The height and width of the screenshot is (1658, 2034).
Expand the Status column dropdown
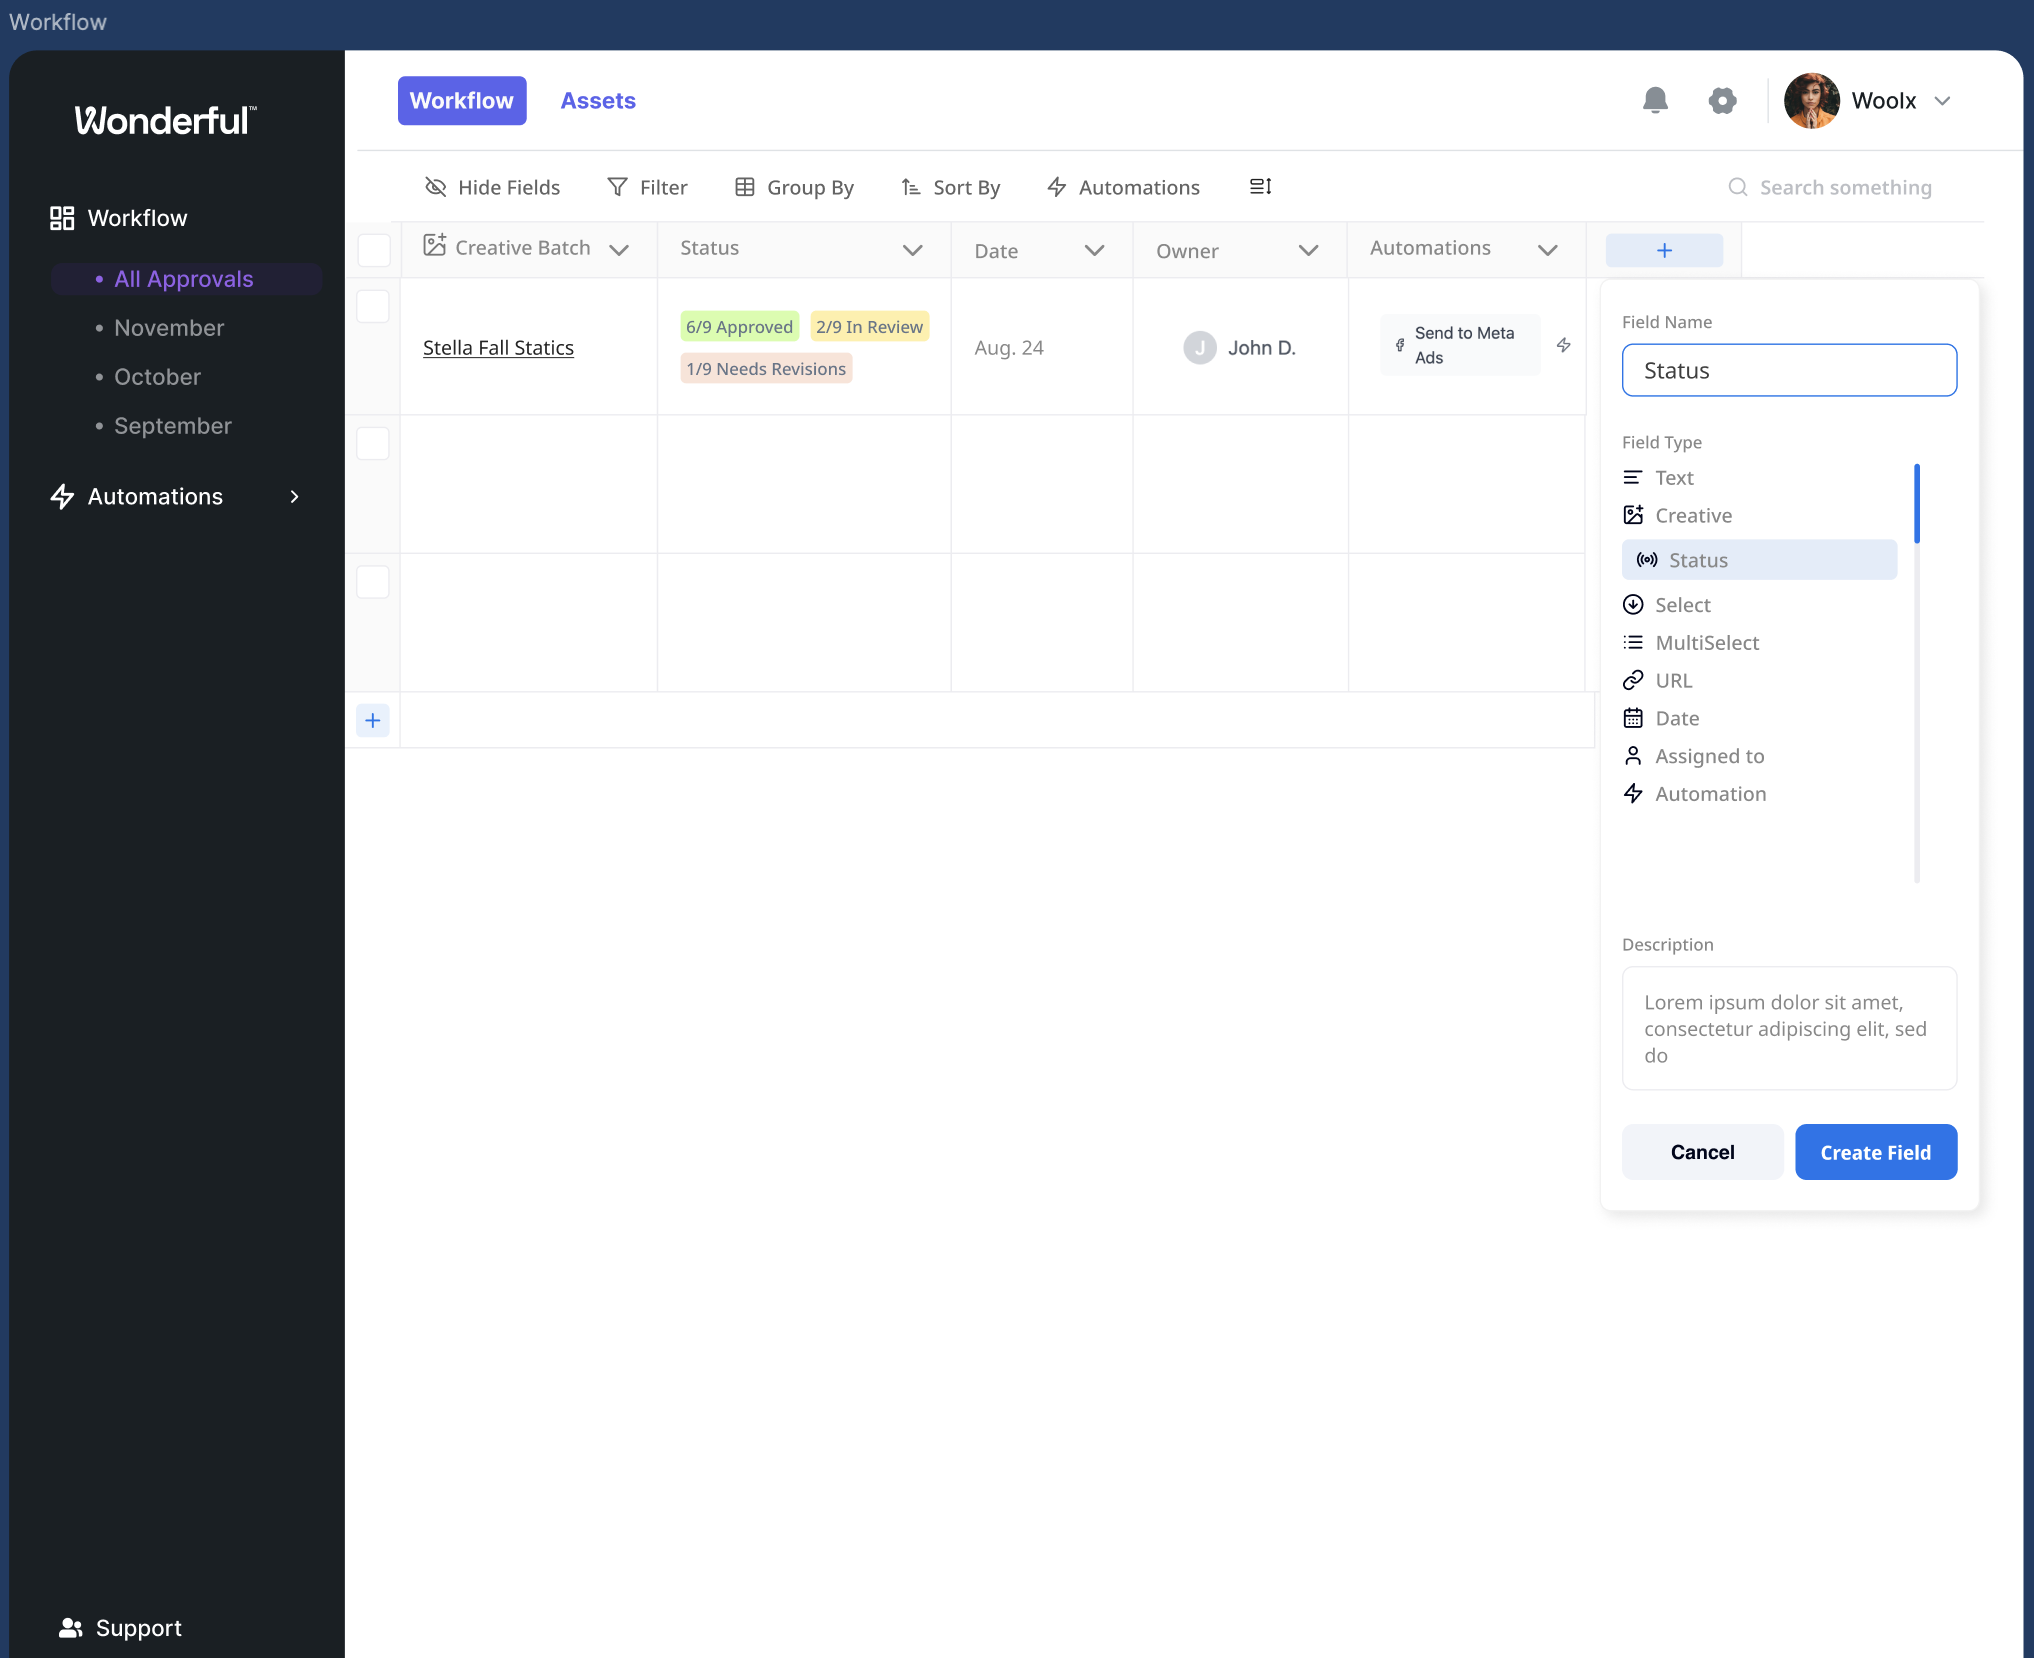point(912,250)
